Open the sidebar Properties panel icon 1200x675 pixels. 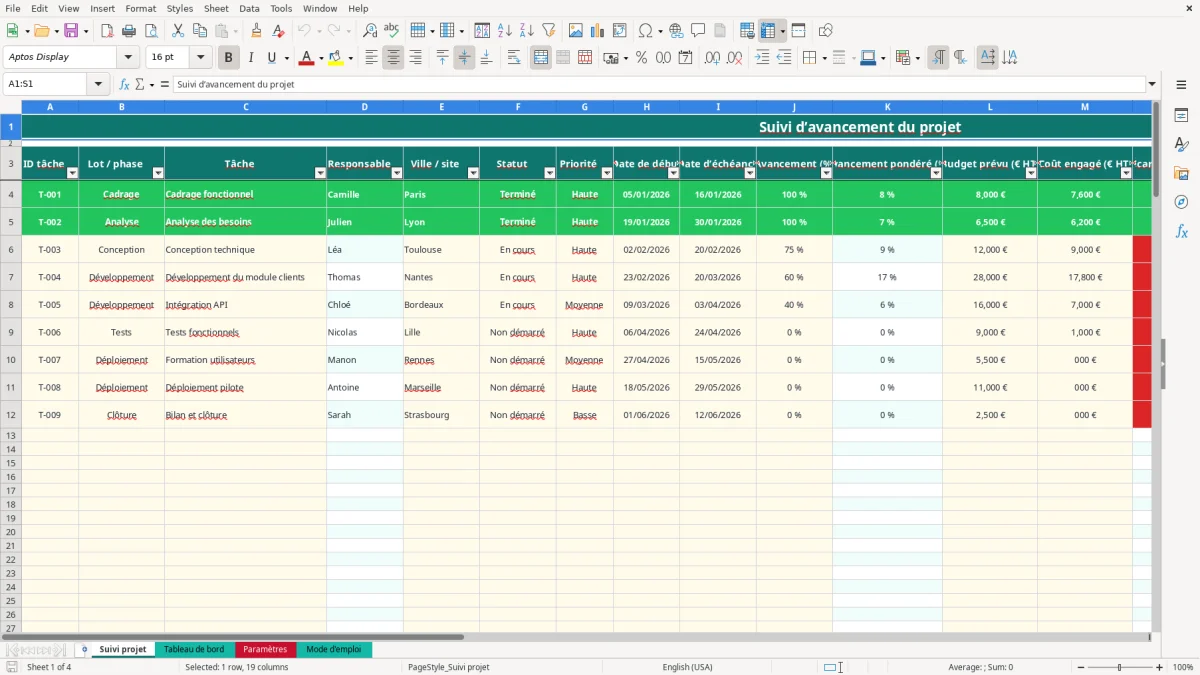tap(1181, 116)
